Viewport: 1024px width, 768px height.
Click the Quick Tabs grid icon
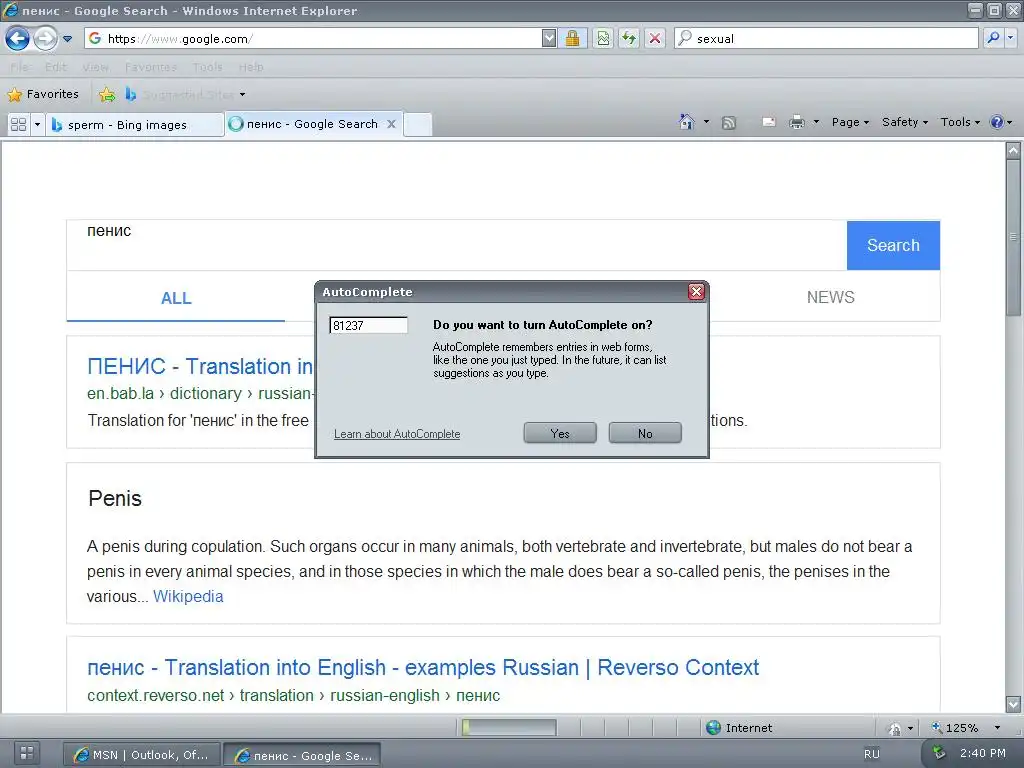pos(19,124)
